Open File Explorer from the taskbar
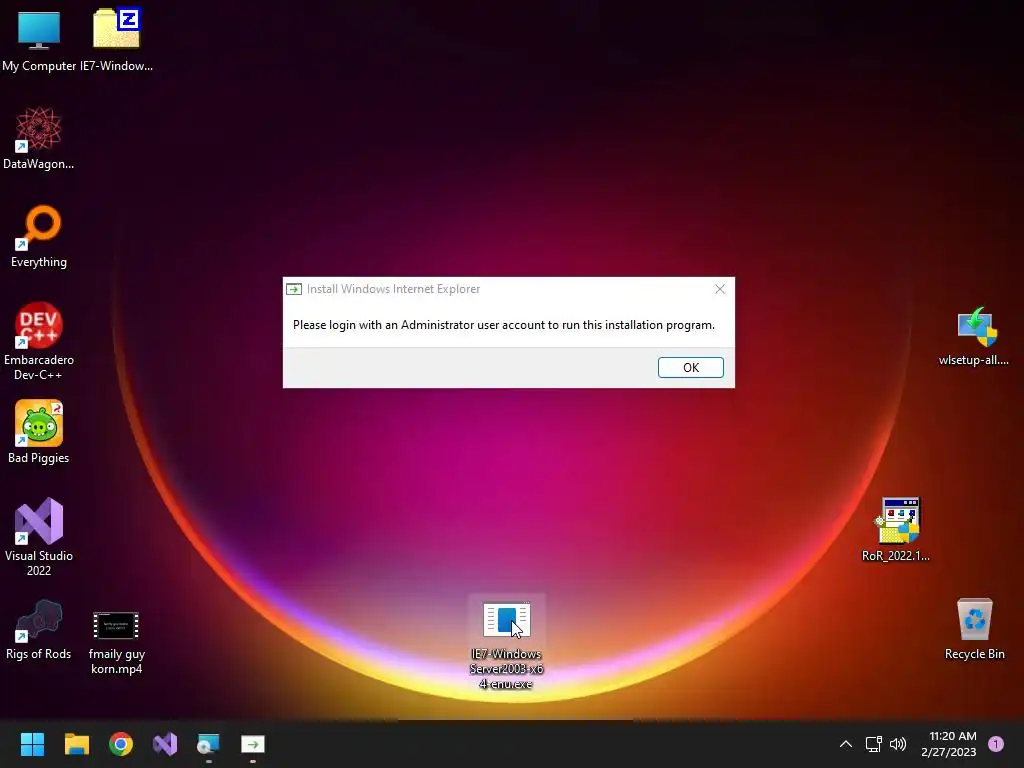This screenshot has height=768, width=1024. coord(76,744)
